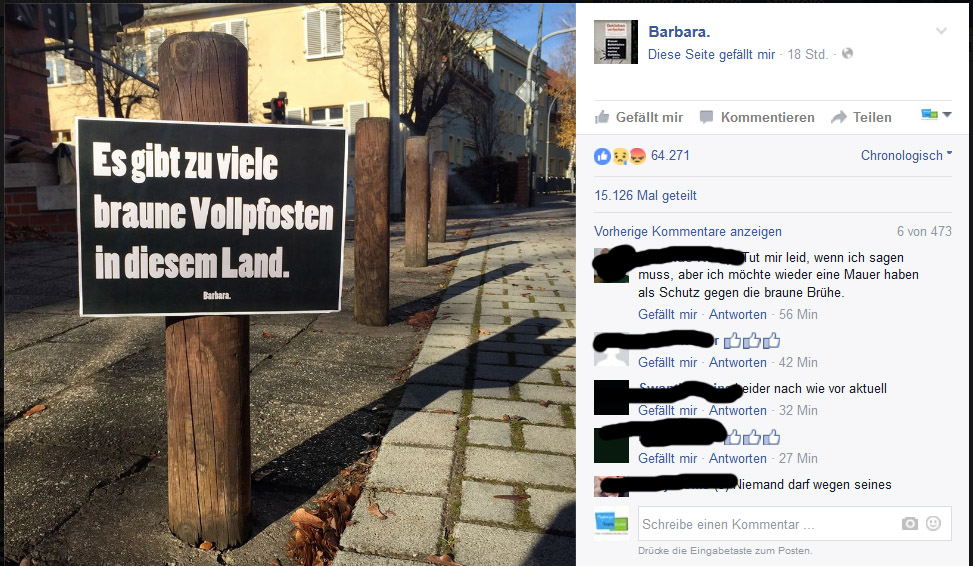Click the globe public visibility icon
Screen dimensions: 973x566
click(847, 53)
